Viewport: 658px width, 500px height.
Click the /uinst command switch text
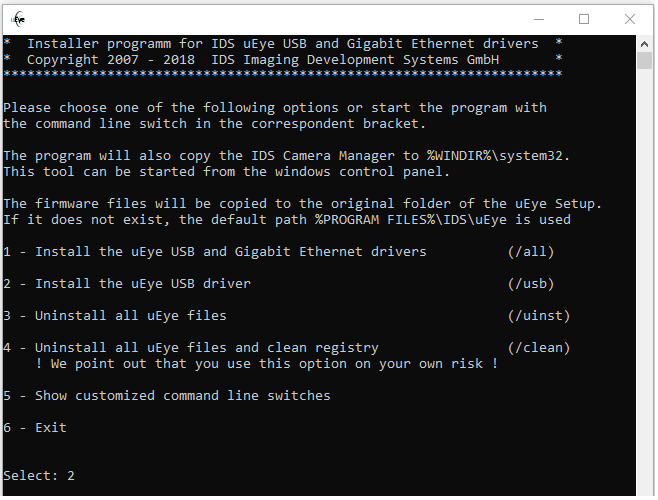coord(538,316)
